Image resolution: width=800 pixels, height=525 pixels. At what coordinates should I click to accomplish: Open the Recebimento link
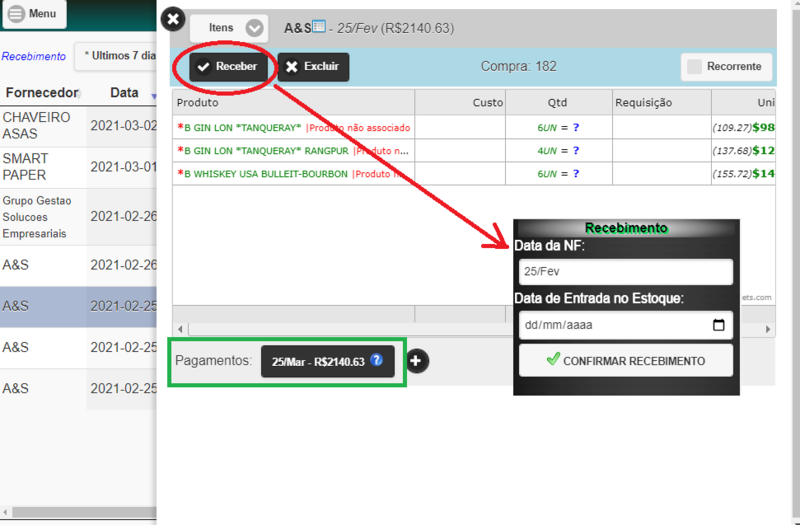[34, 57]
